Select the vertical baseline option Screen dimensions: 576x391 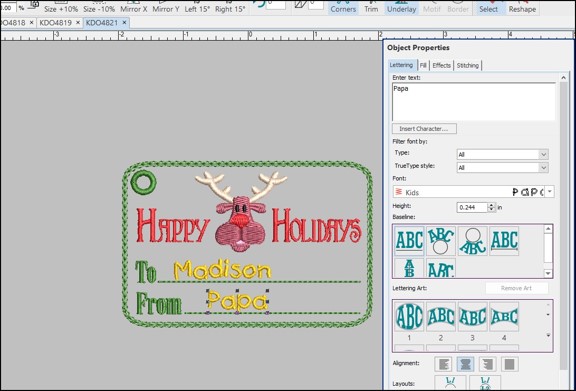click(x=409, y=268)
